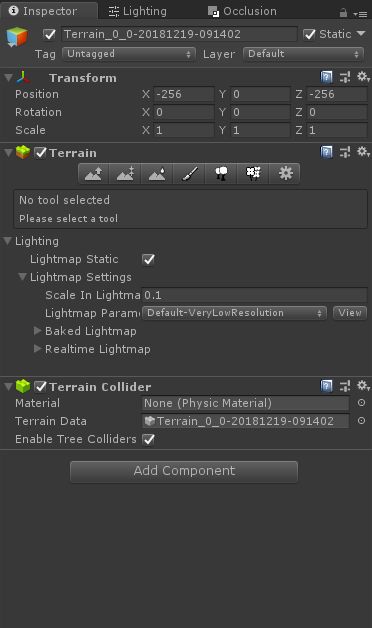This screenshot has width=372, height=628.
Task: Click View button for Lightmap Parameters
Action: (x=350, y=313)
